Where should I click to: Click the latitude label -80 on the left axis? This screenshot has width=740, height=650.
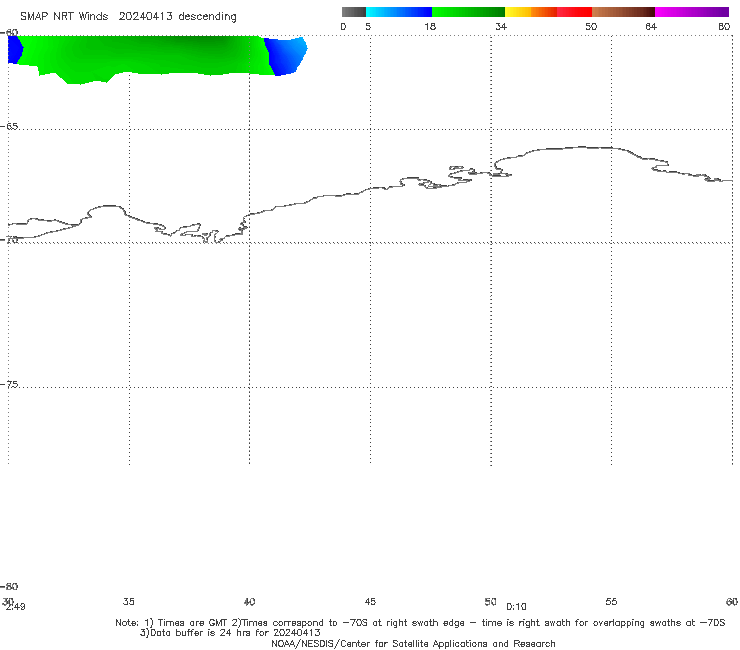tap(9, 586)
